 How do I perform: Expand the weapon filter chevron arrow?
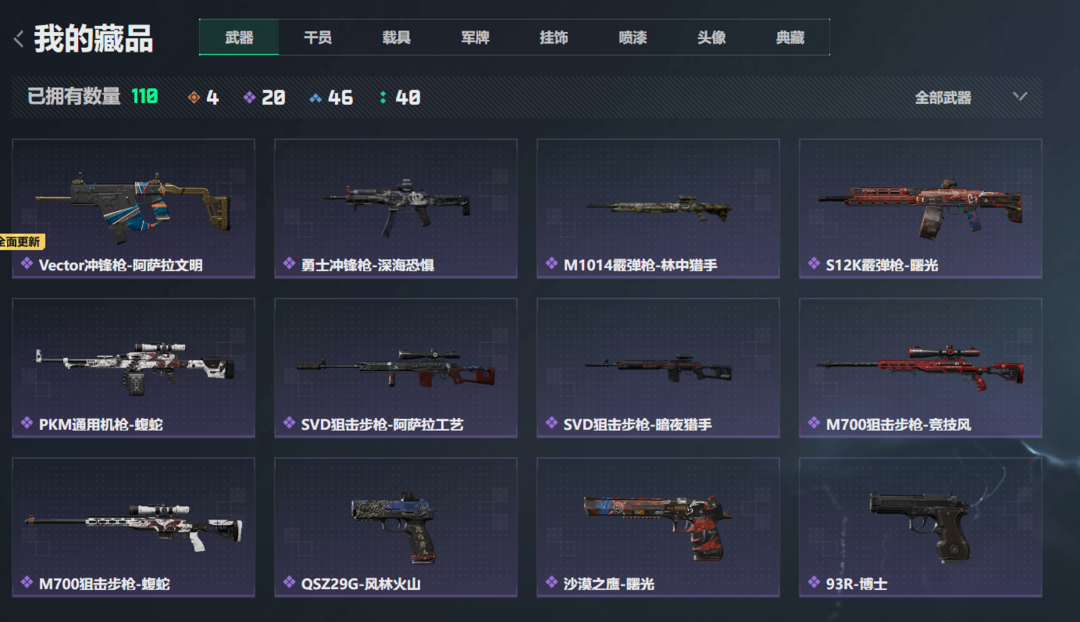click(x=1020, y=97)
